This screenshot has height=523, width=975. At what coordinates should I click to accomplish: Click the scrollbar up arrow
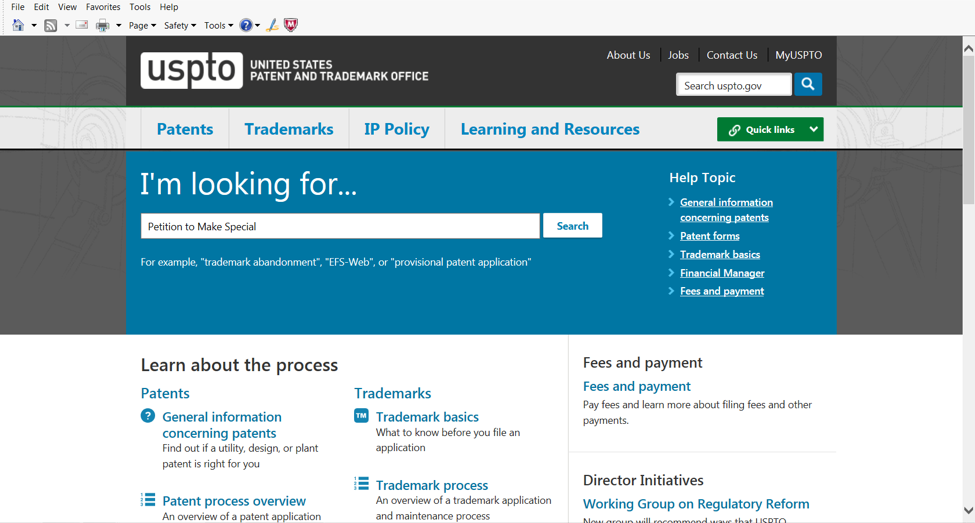click(968, 48)
